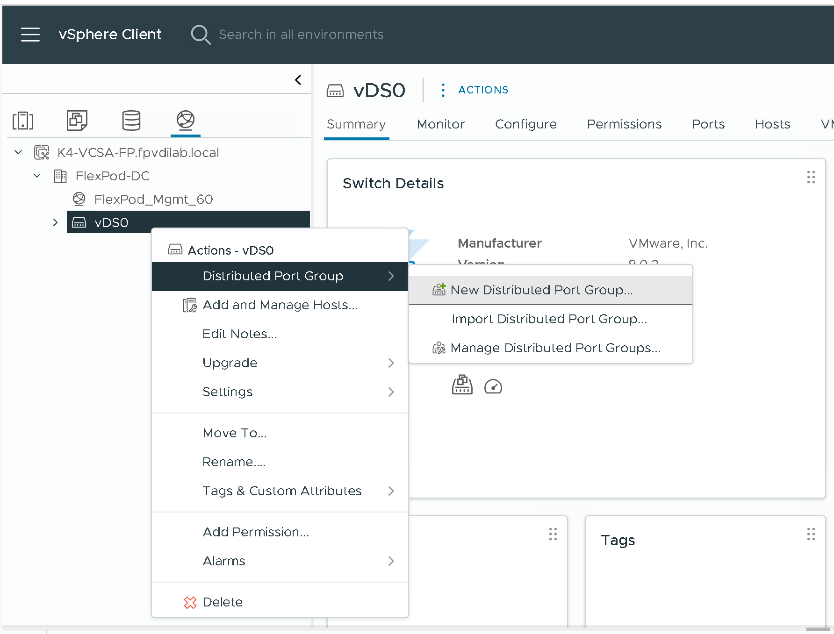Image resolution: width=834 pixels, height=634 pixels.
Task: Click Delete in the context menu
Action: tap(280, 602)
